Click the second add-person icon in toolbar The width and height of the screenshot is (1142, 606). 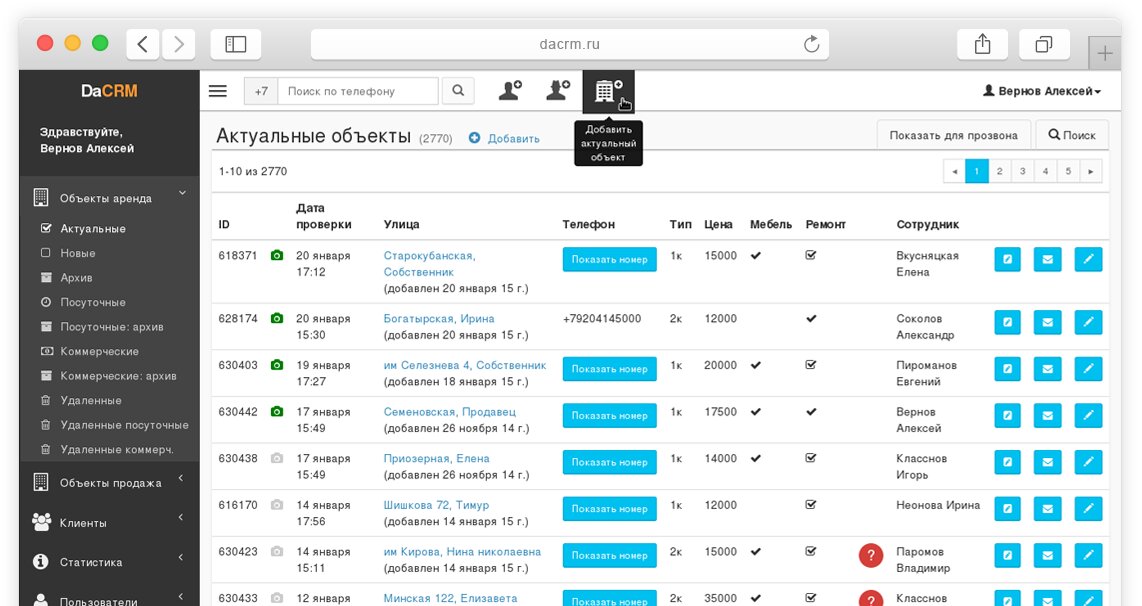[558, 90]
